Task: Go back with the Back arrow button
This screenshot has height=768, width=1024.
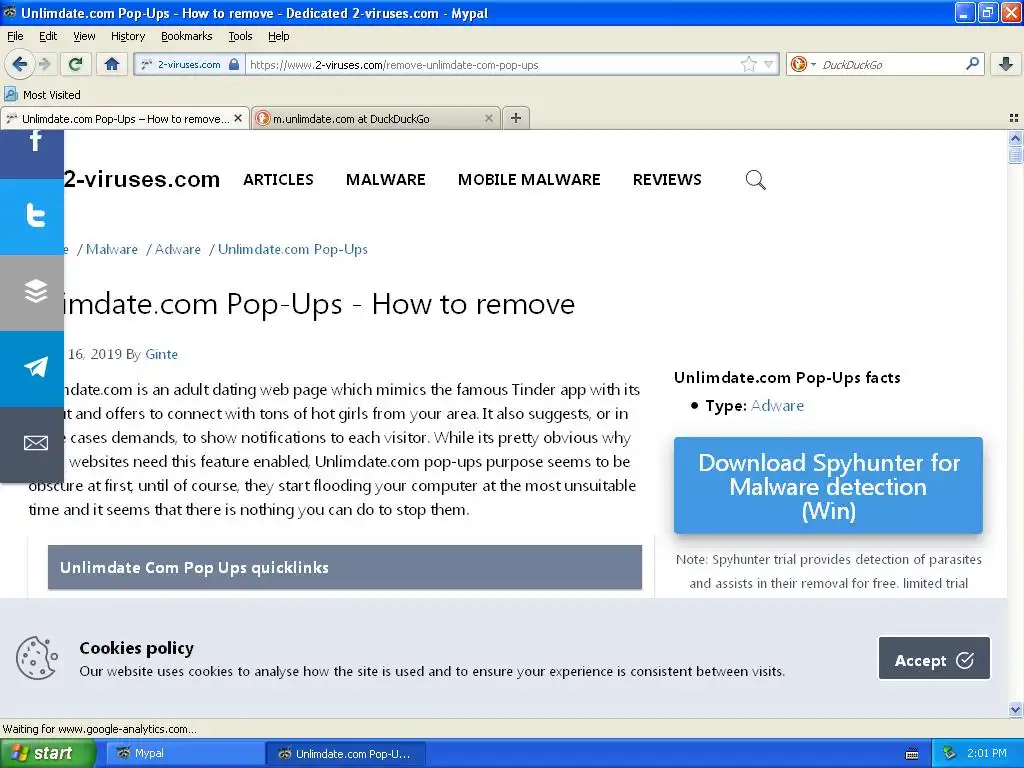Action: point(20,65)
